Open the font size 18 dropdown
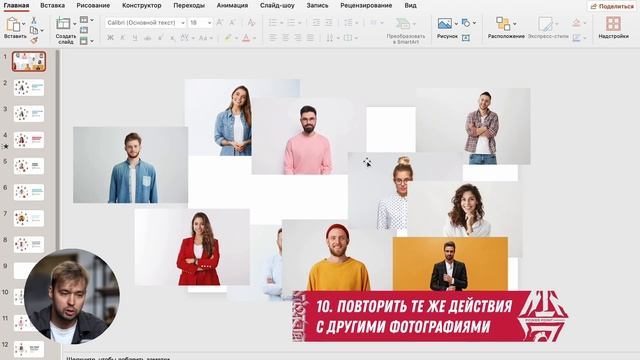The height and width of the screenshot is (360, 640). (x=210, y=23)
